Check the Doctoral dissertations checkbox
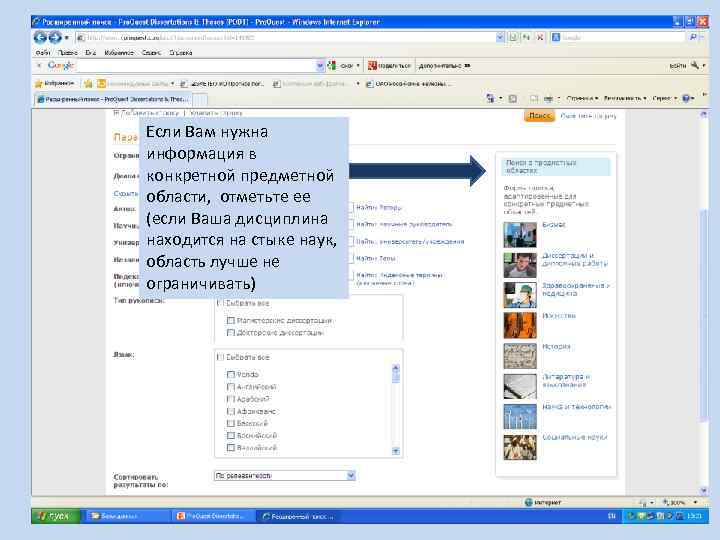The height and width of the screenshot is (540, 720). point(231,332)
